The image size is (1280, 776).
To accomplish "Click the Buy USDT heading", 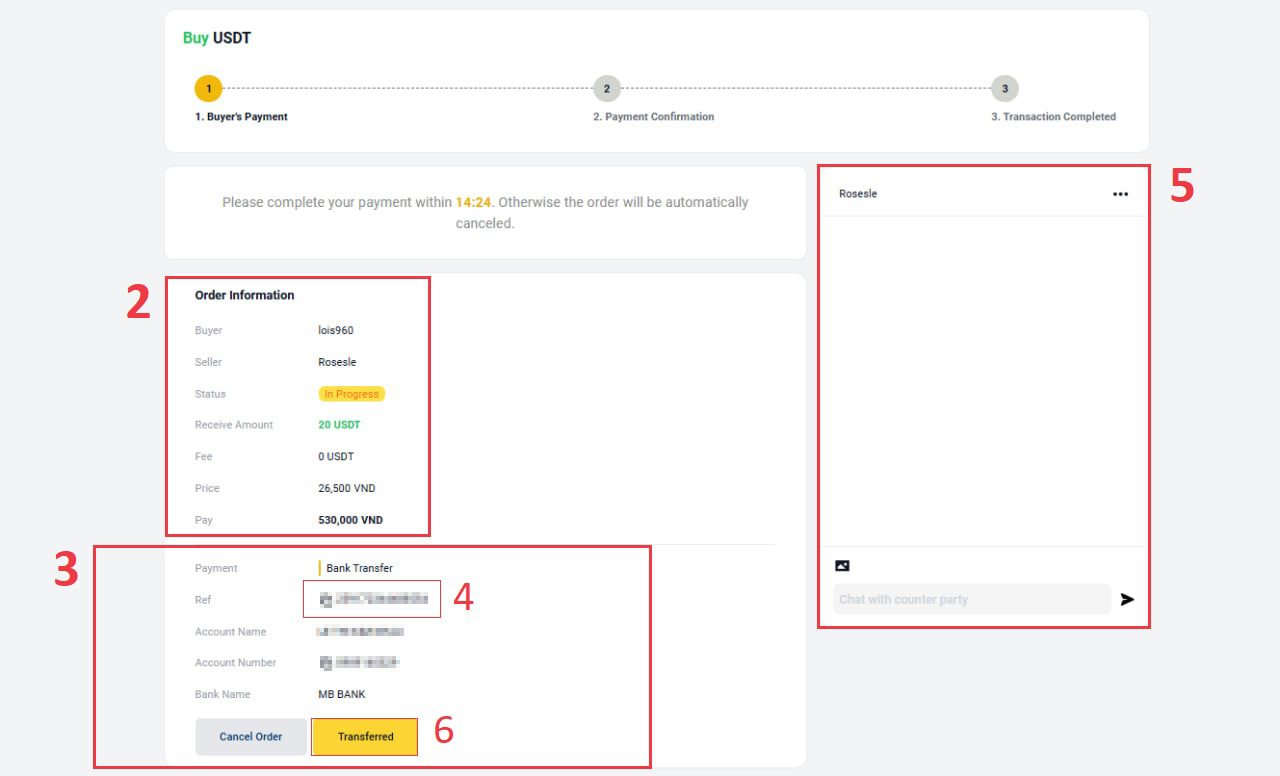I will click(217, 38).
